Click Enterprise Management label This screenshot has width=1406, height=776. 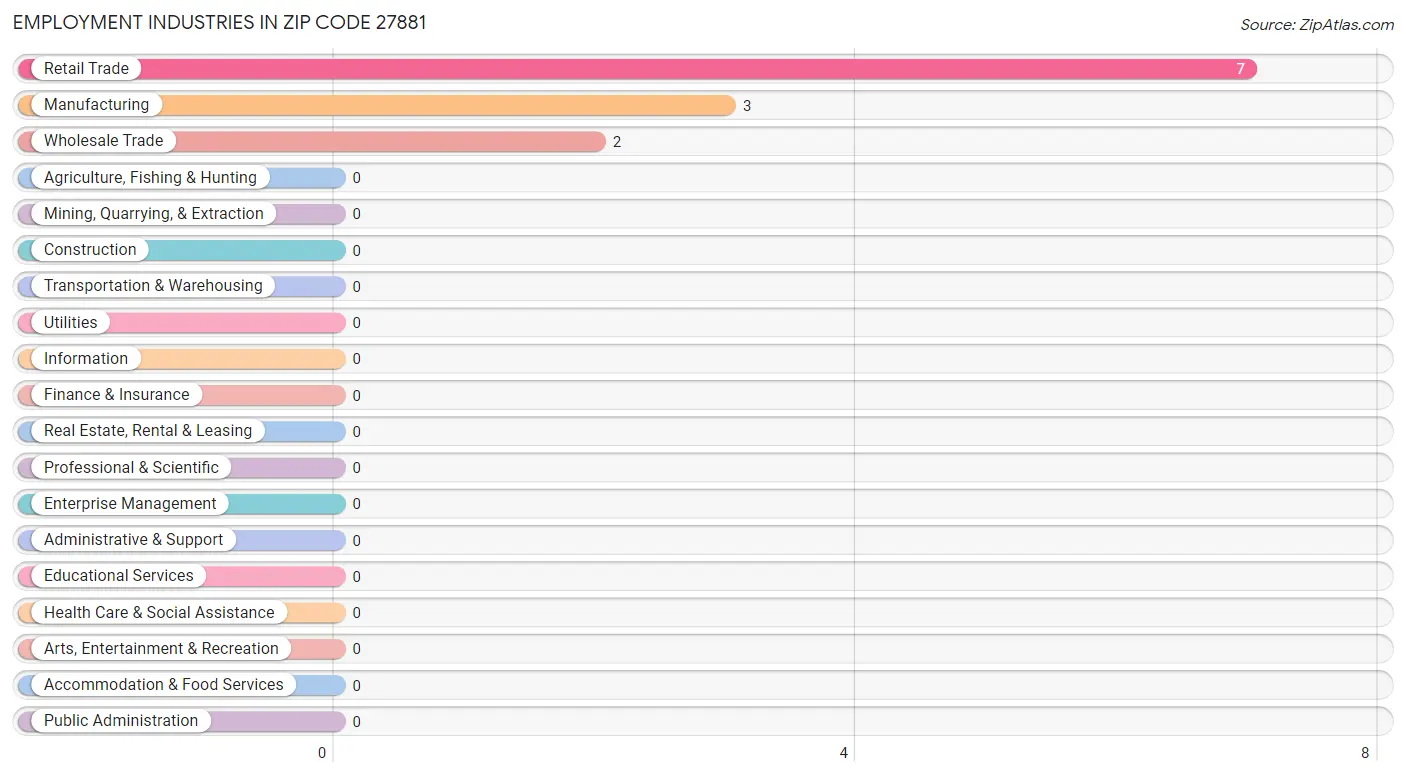pos(130,504)
